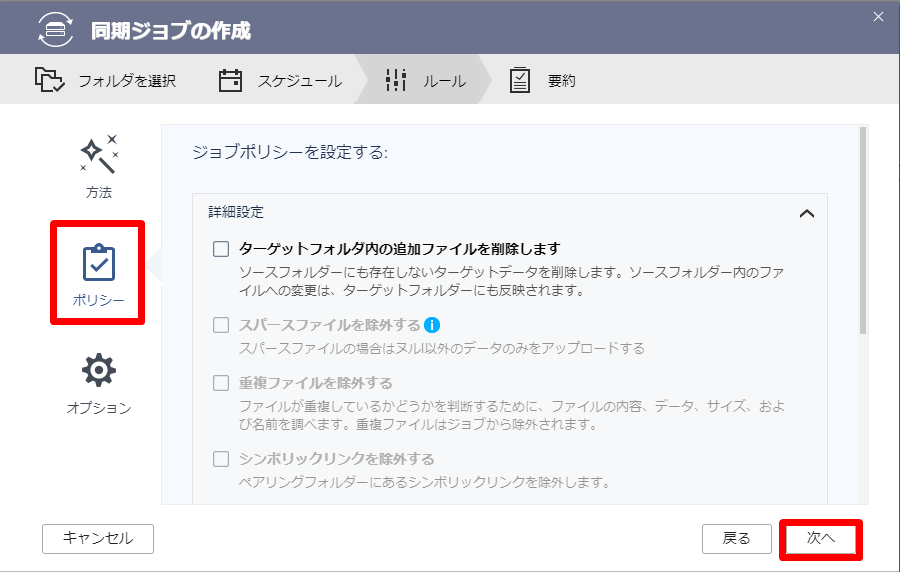
Task: Click the ルール sliders icon
Action: 395,80
